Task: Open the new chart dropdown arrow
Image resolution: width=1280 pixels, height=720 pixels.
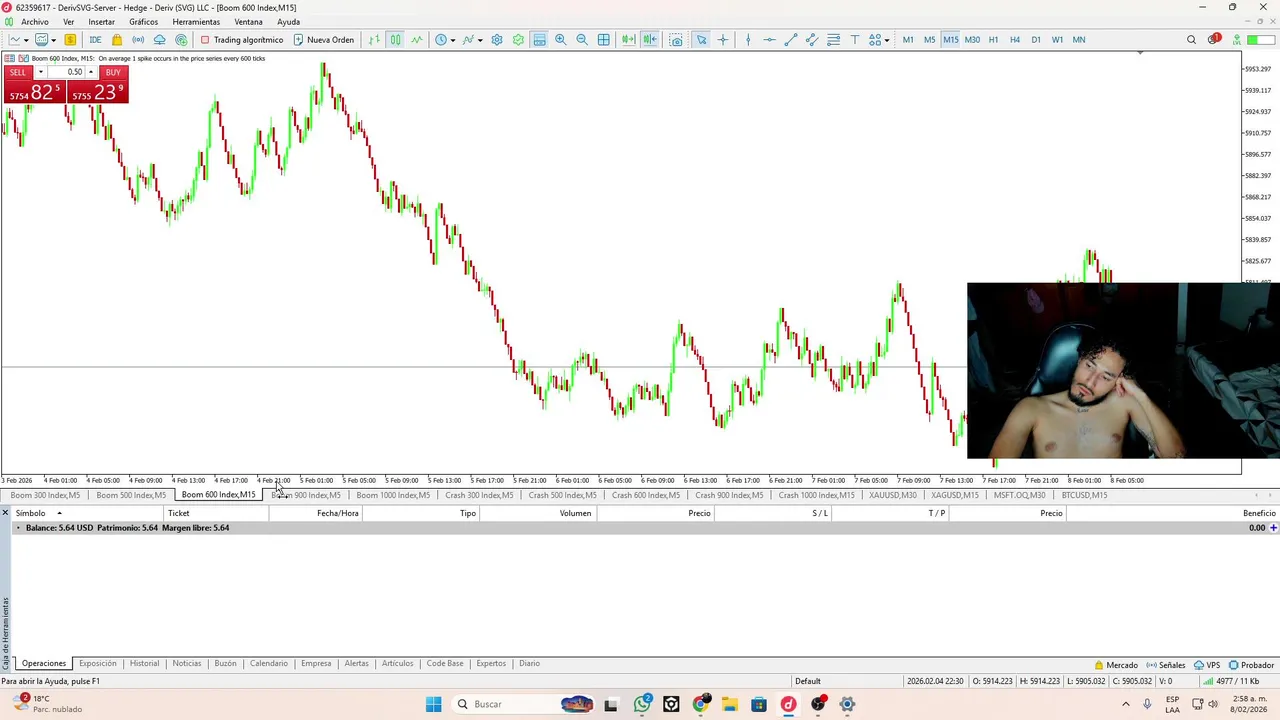Action: coord(26,41)
